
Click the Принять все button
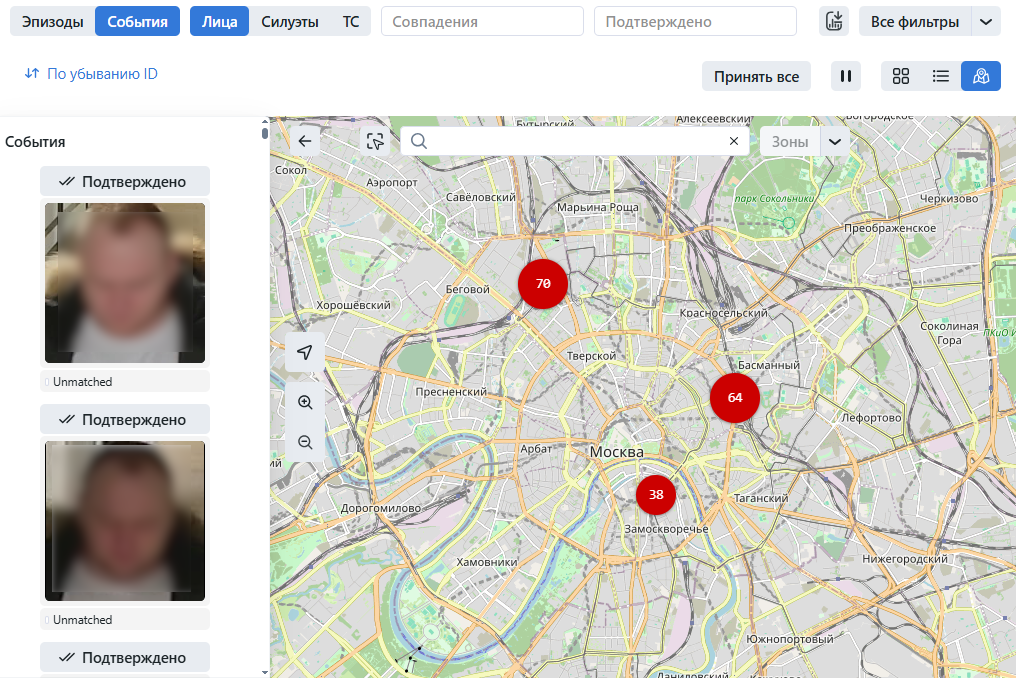pos(756,76)
